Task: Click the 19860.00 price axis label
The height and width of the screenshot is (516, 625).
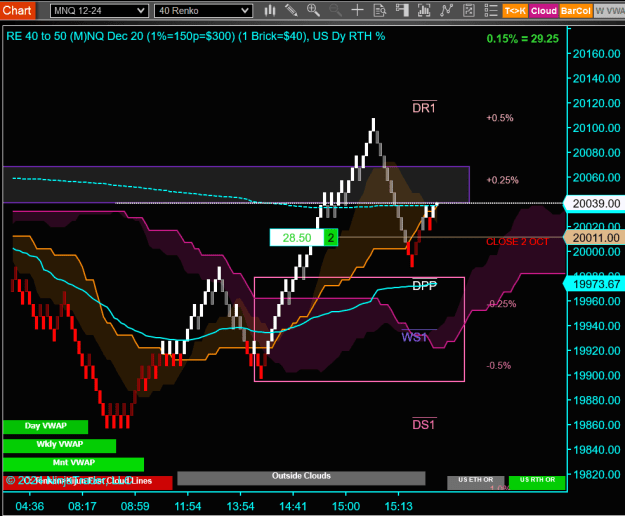Action: [x=596, y=425]
